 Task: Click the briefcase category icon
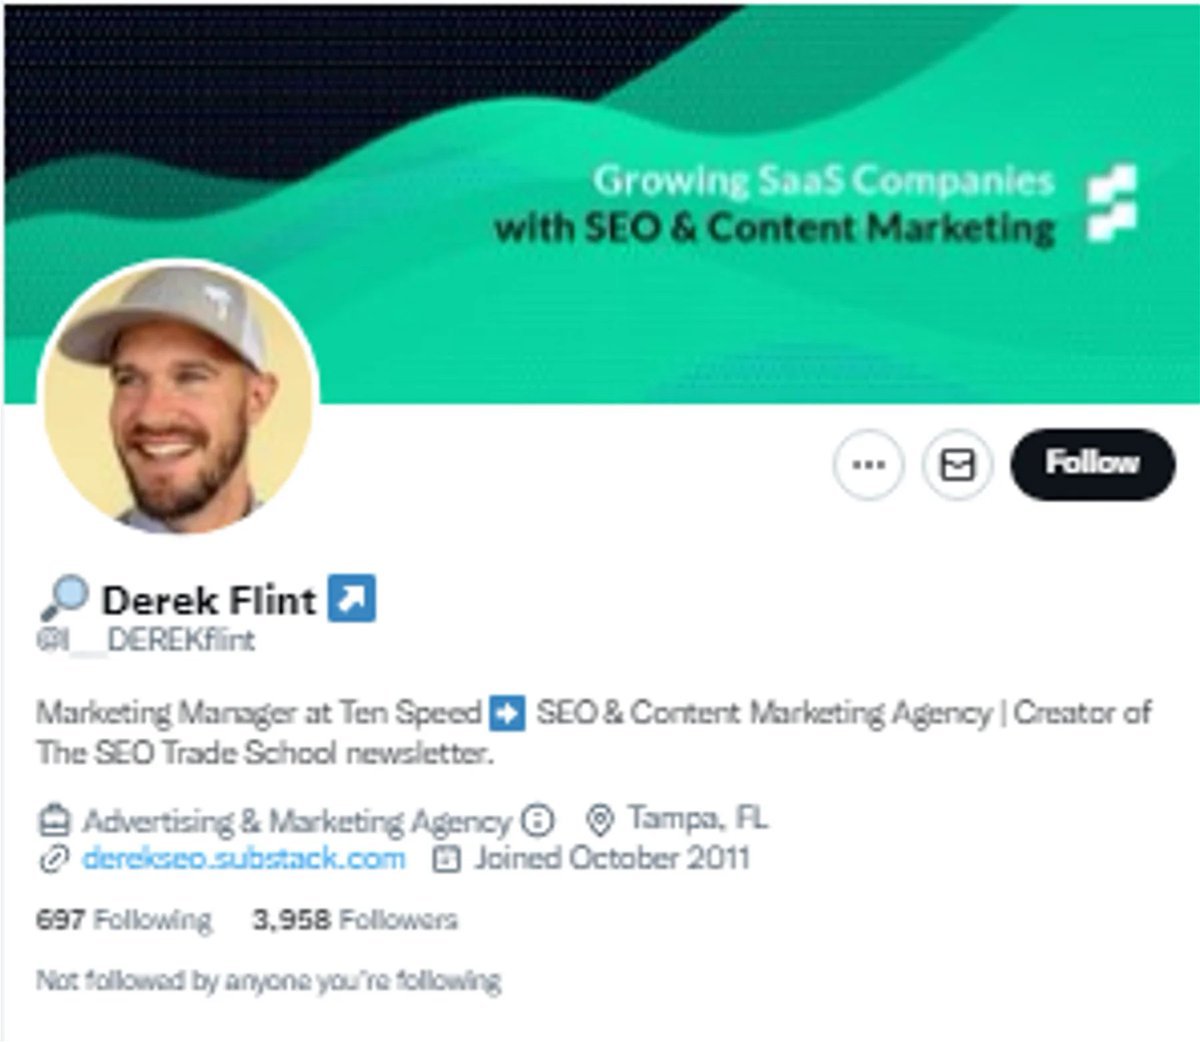click(54, 822)
